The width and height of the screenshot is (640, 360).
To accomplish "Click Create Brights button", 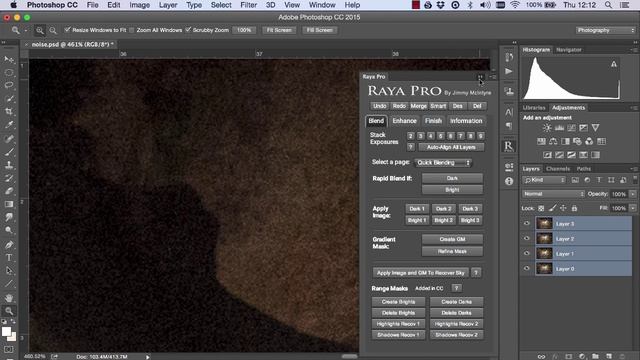I will click(x=398, y=302).
